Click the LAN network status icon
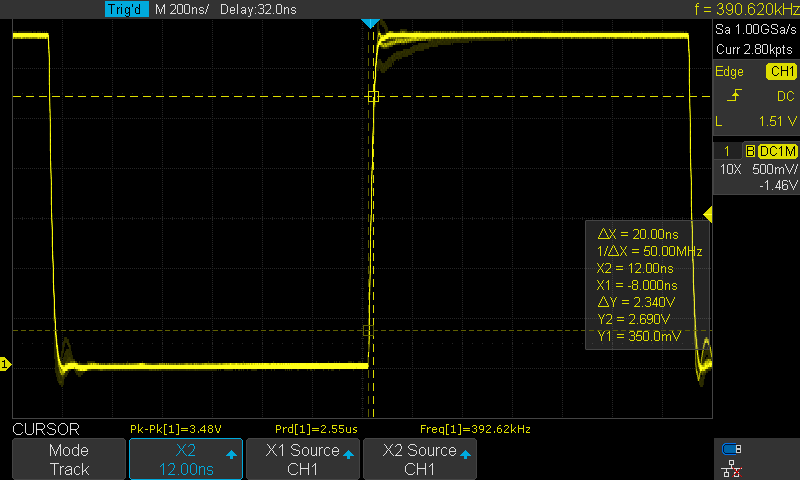The image size is (800, 480). 732,466
